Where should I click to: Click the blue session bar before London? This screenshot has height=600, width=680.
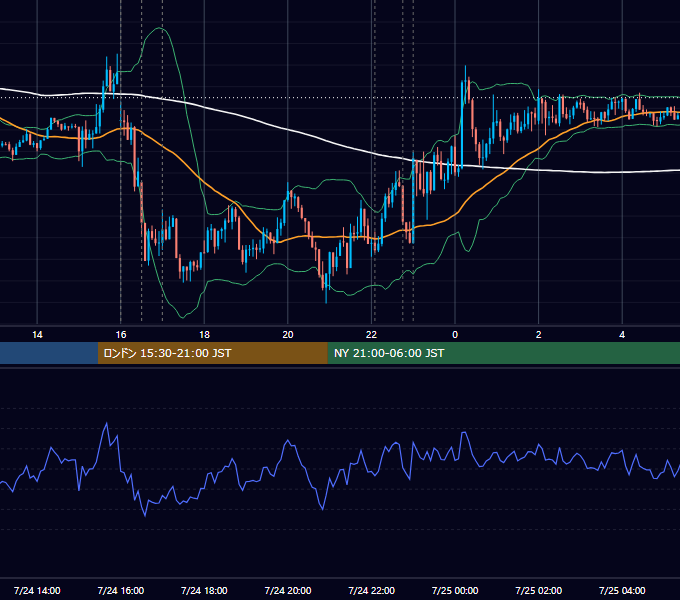(x=49, y=353)
